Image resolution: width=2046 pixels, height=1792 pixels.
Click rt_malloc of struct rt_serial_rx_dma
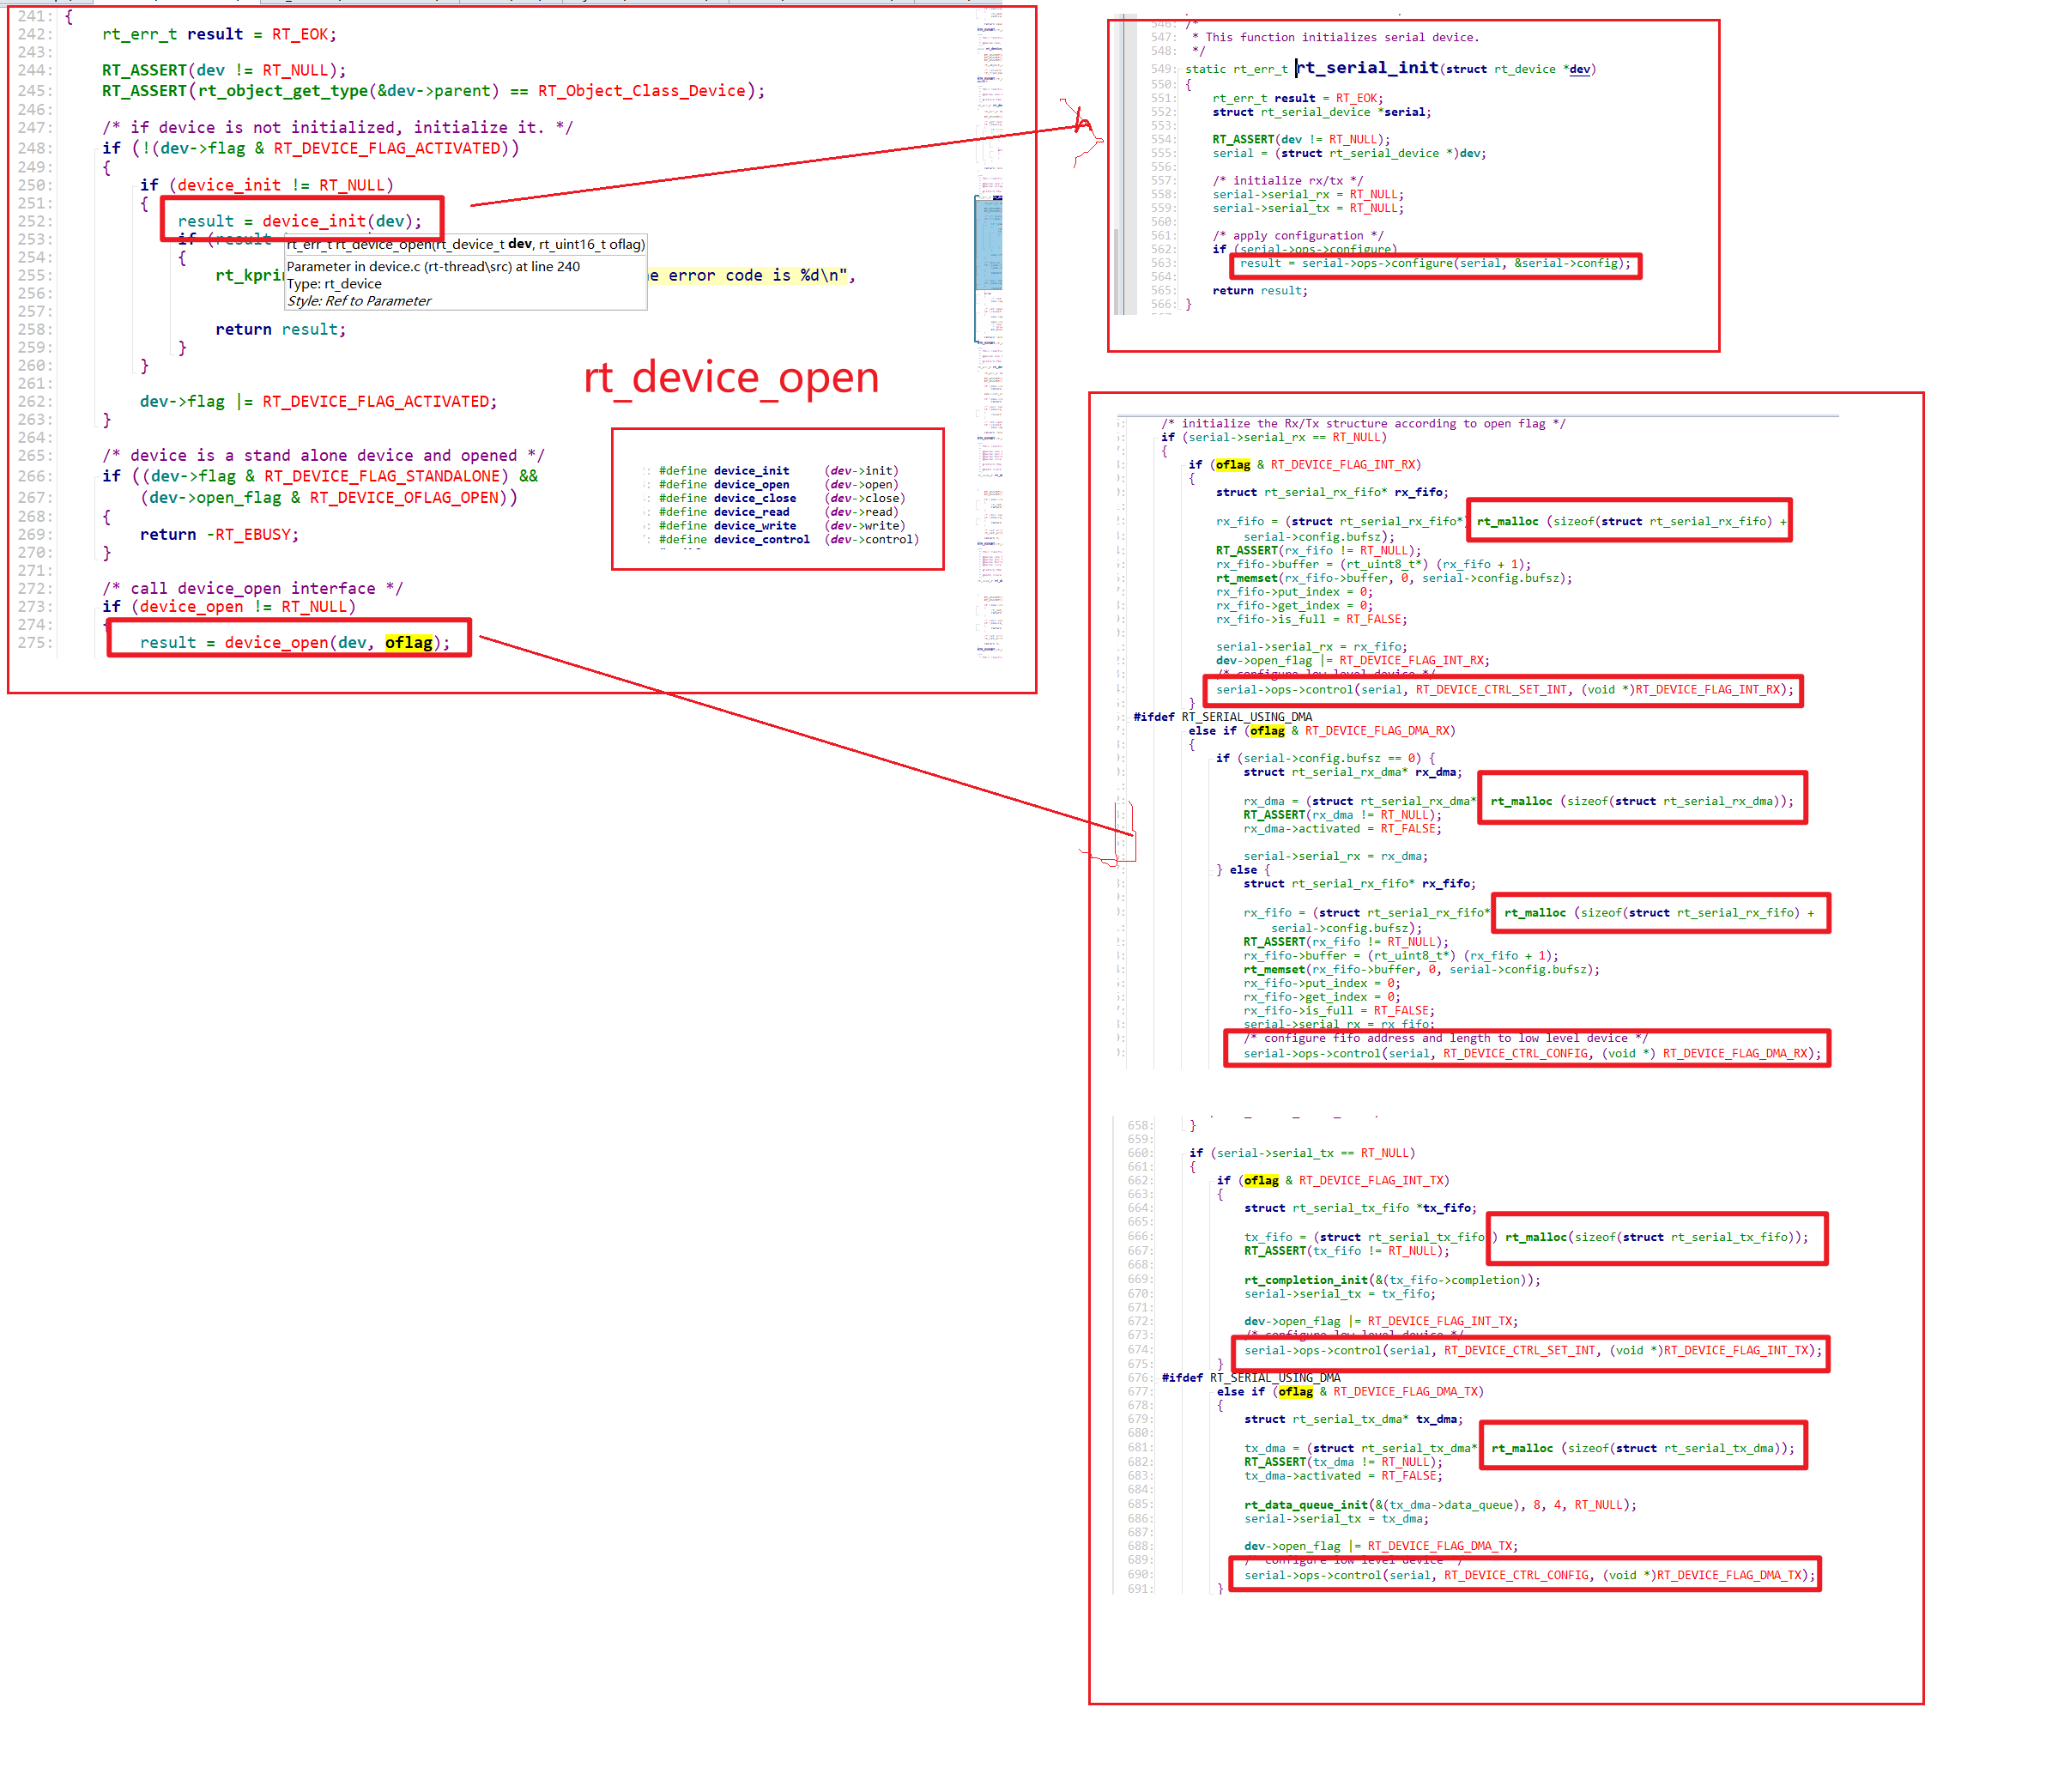[x=1642, y=801]
